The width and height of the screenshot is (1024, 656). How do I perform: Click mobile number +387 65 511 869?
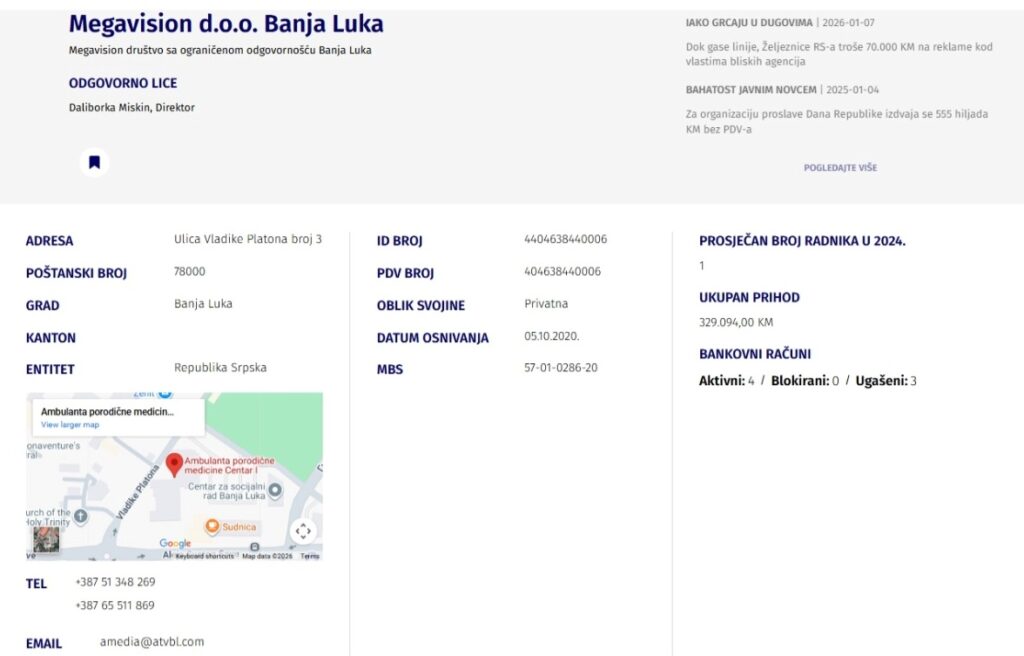point(115,605)
